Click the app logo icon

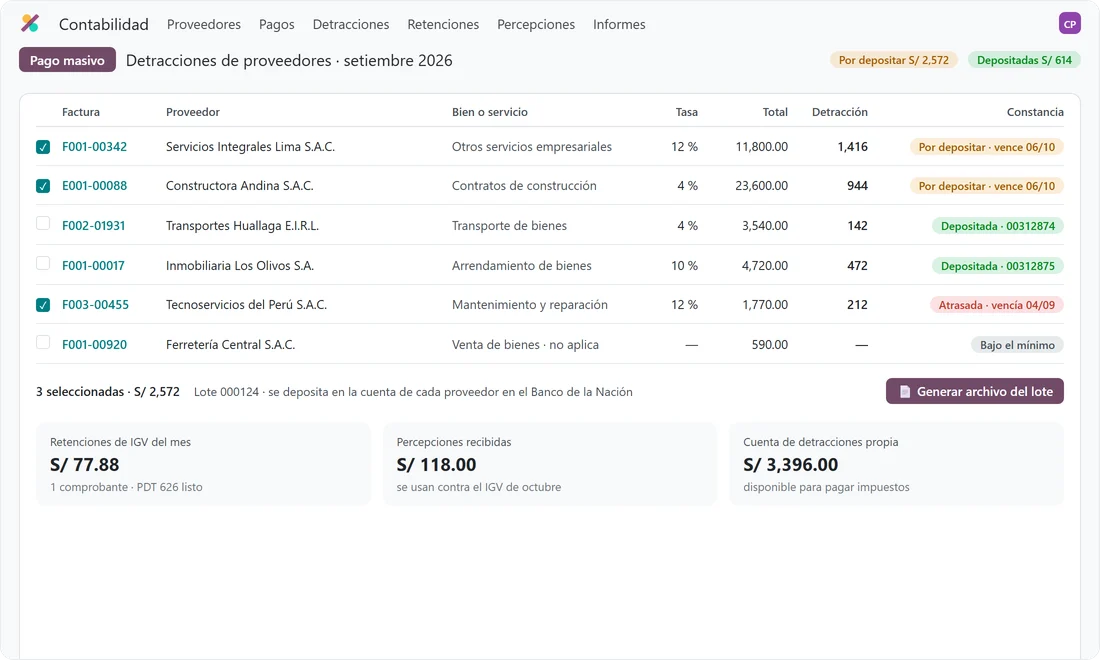(x=29, y=23)
